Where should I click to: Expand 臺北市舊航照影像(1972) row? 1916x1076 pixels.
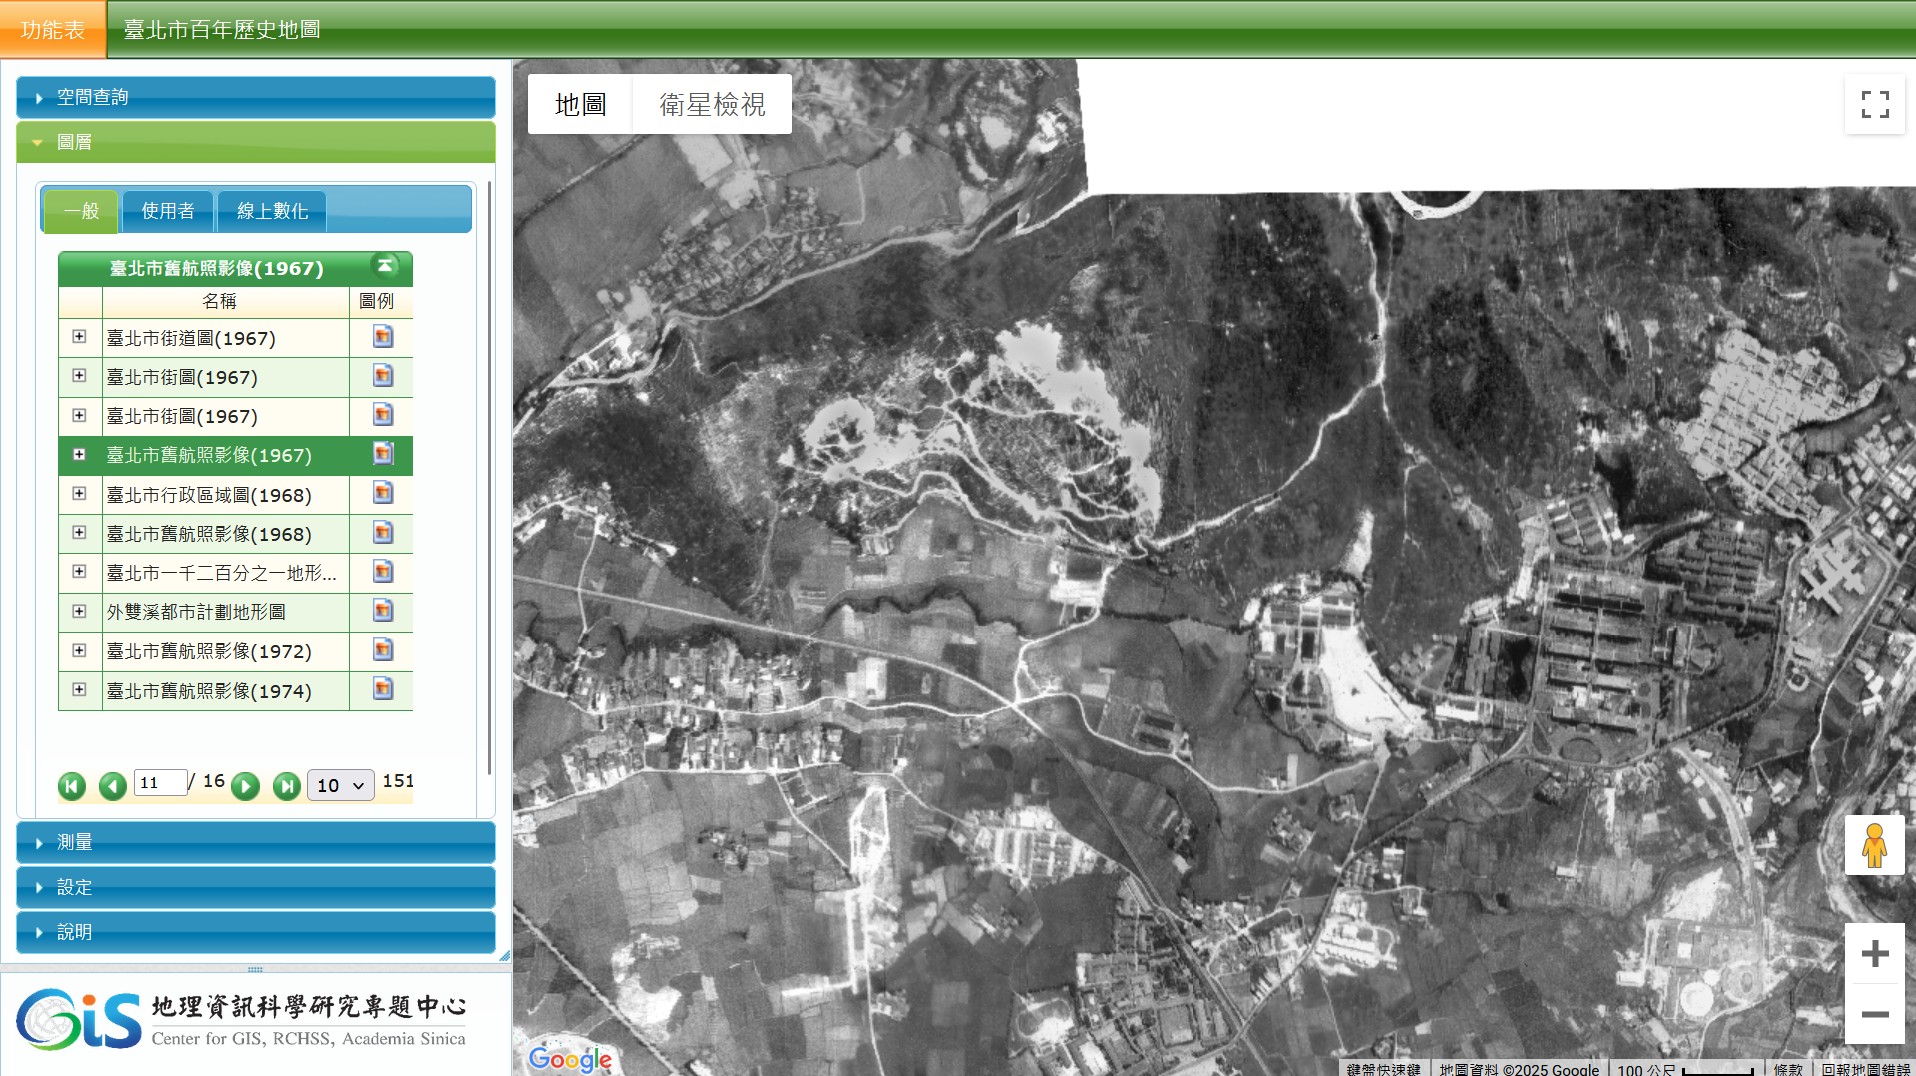coord(79,650)
